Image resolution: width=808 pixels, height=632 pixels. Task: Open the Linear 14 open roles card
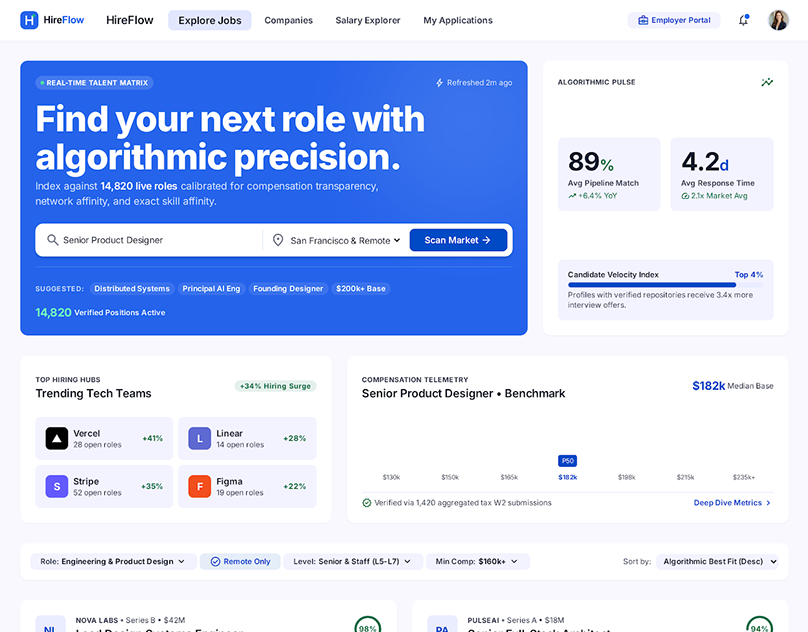click(247, 438)
